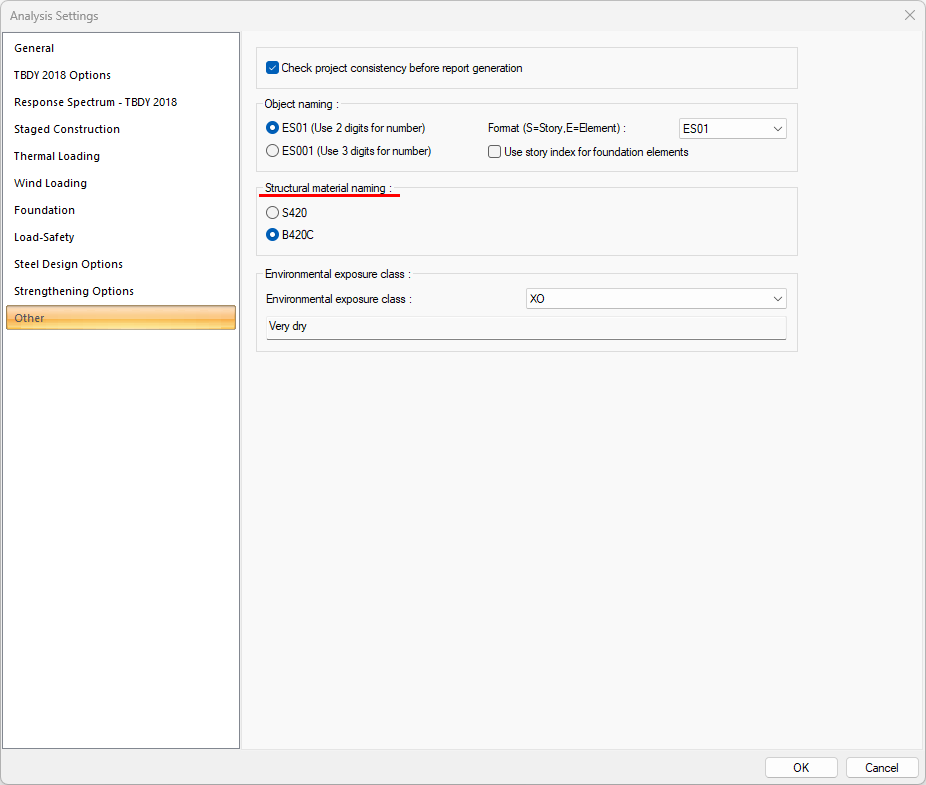Choose ES001 three-digit naming option

pyautogui.click(x=273, y=151)
